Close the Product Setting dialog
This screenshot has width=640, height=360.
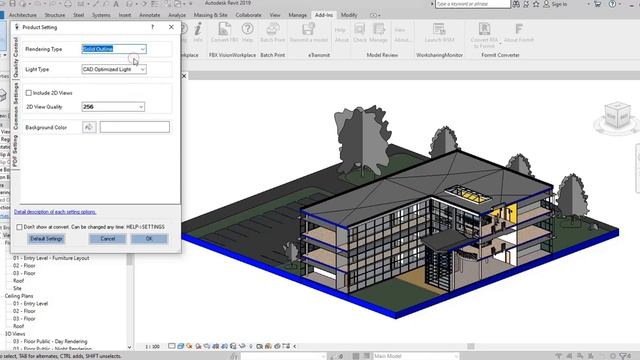(x=171, y=27)
